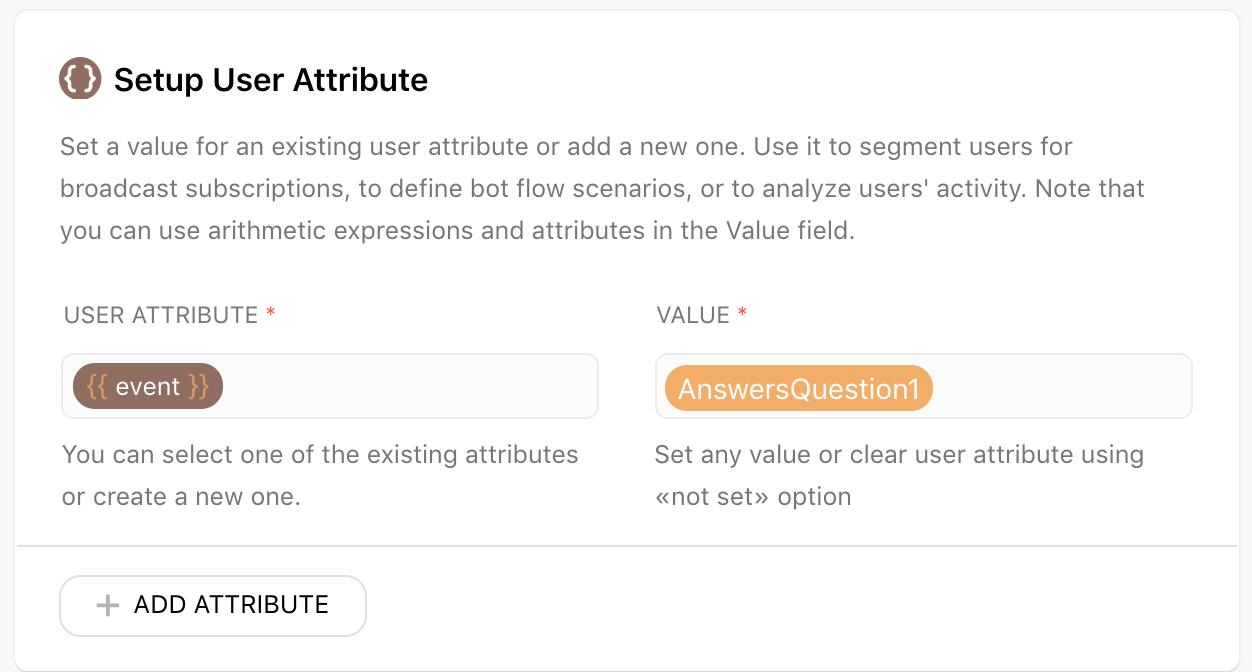Click the USER ATTRIBUTE field label
1252x672 pixels.
click(x=161, y=316)
